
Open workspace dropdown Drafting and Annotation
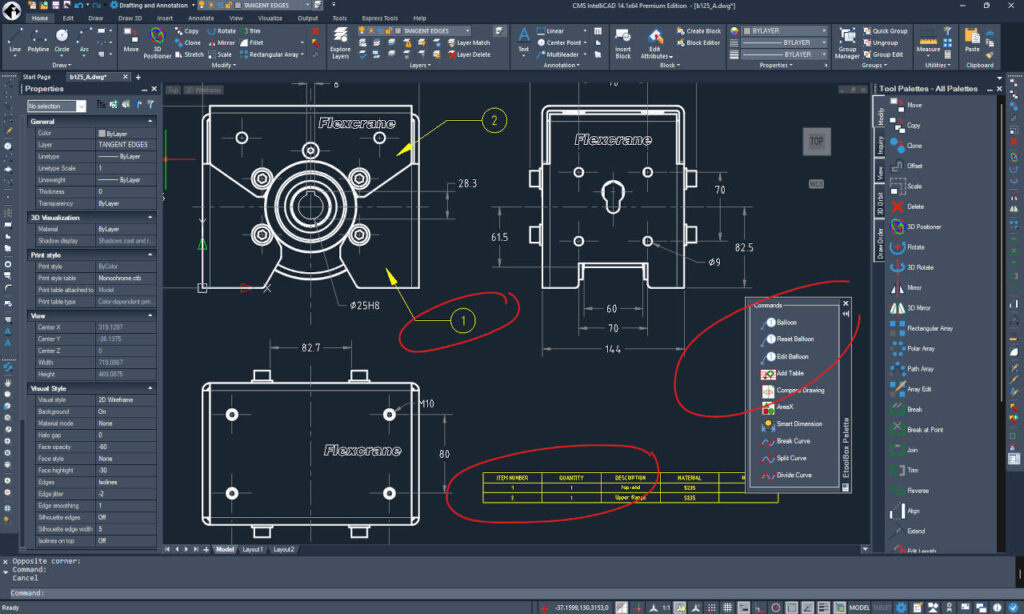point(153,5)
